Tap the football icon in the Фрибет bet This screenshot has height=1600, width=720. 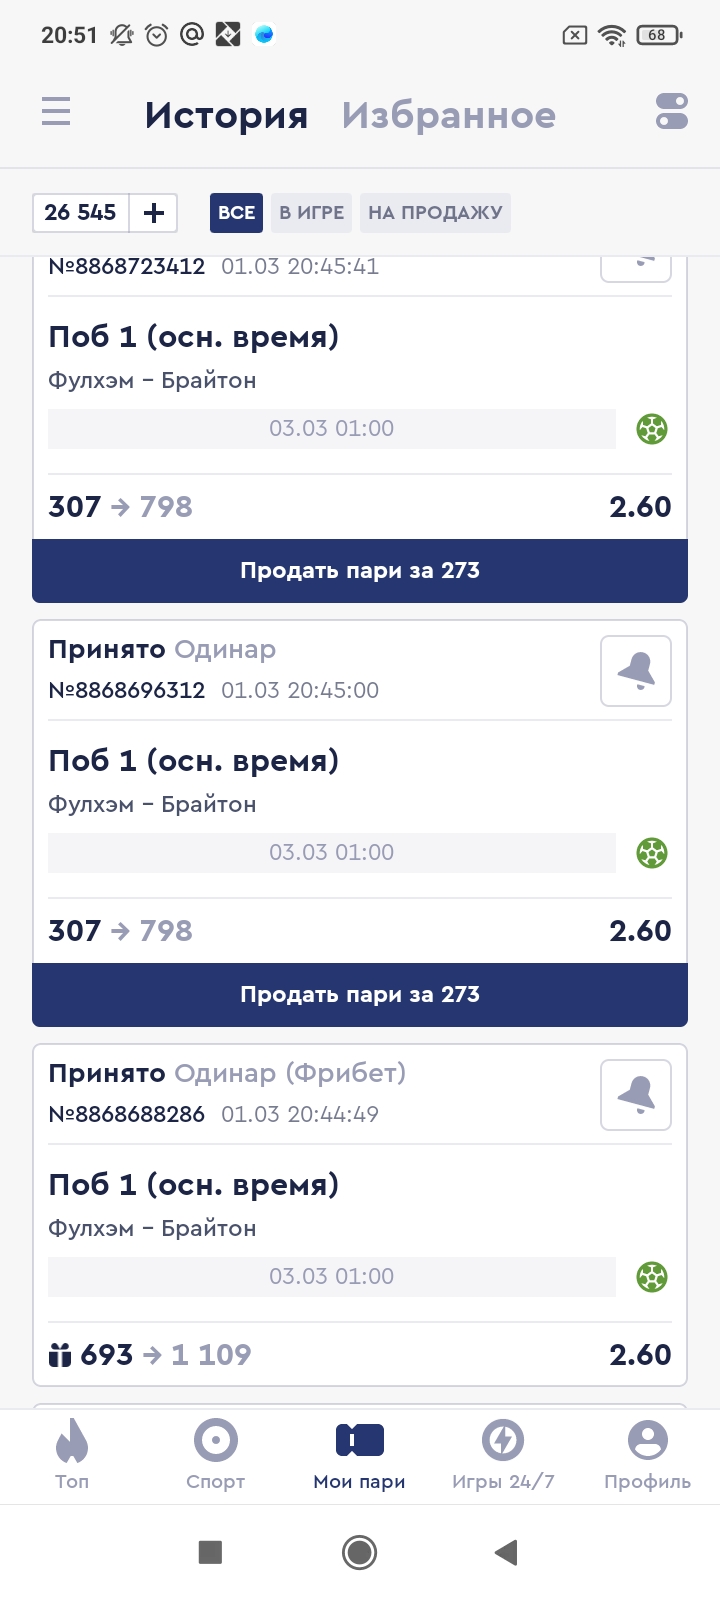click(652, 1277)
